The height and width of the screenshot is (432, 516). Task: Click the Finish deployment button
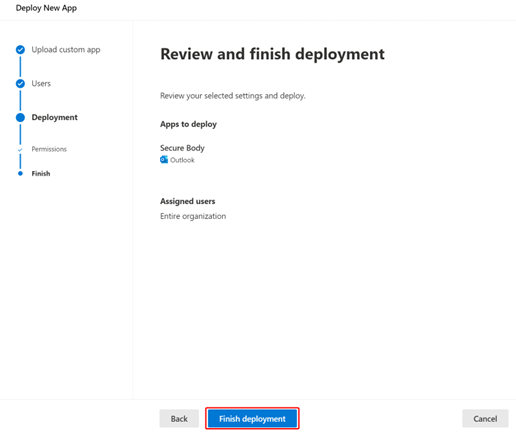pyautogui.click(x=252, y=418)
